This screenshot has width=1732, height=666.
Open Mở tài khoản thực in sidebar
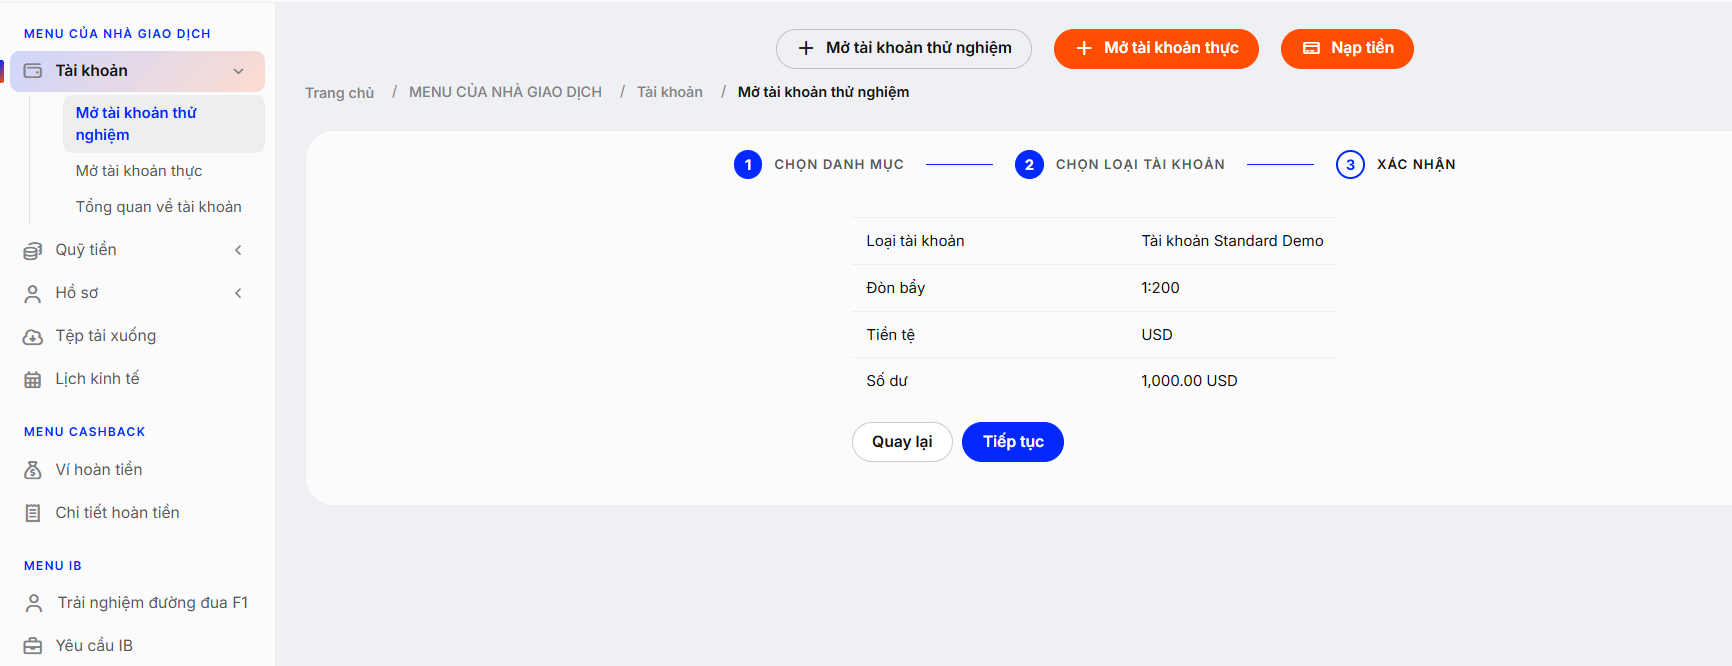139,171
